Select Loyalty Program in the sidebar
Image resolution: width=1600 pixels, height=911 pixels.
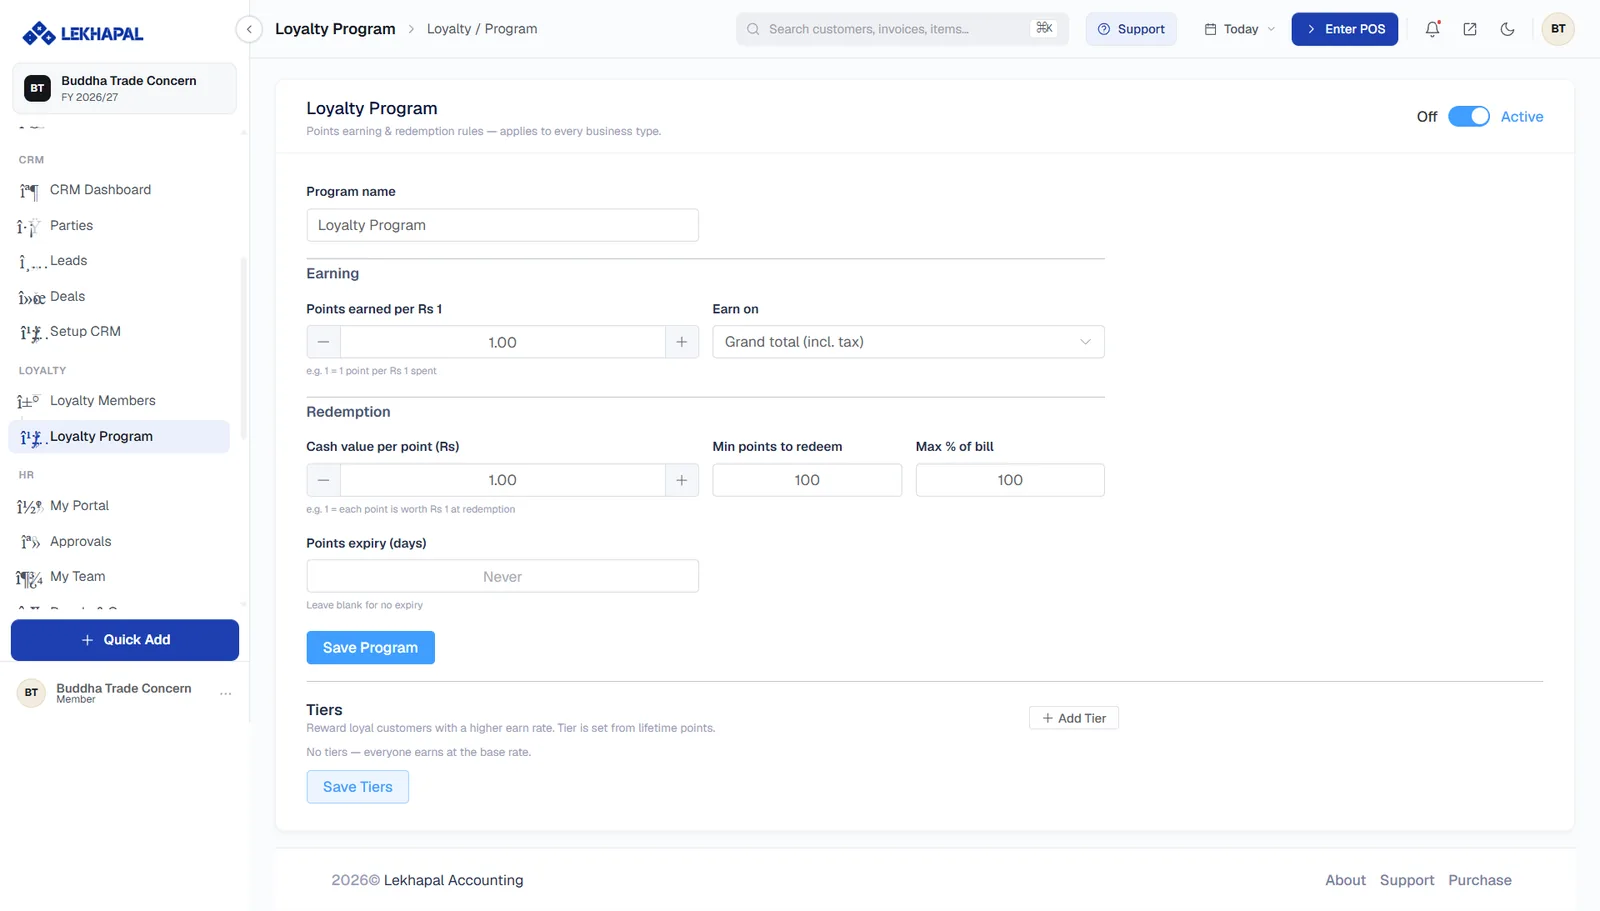[x=119, y=437]
